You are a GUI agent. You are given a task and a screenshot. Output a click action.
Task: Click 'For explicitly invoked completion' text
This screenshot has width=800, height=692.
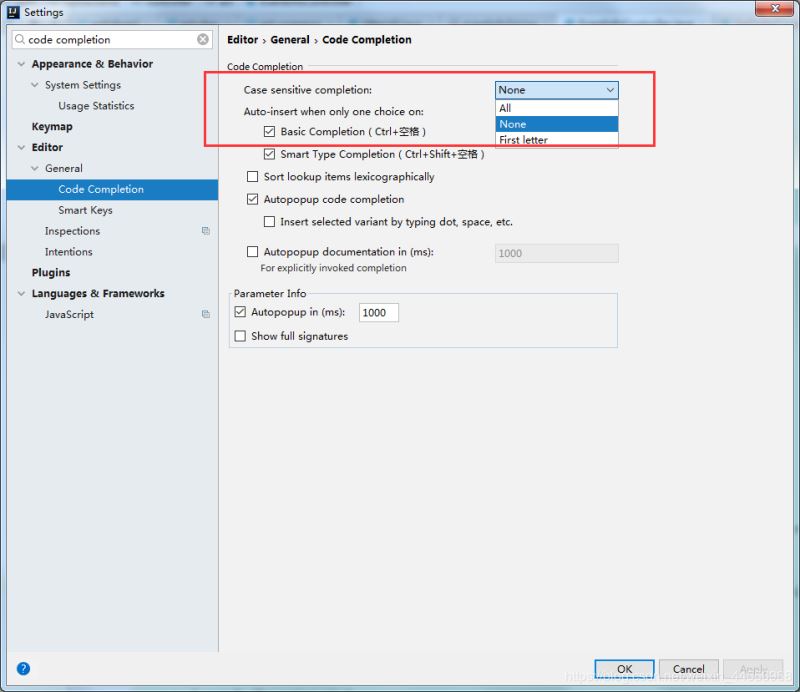(x=333, y=268)
